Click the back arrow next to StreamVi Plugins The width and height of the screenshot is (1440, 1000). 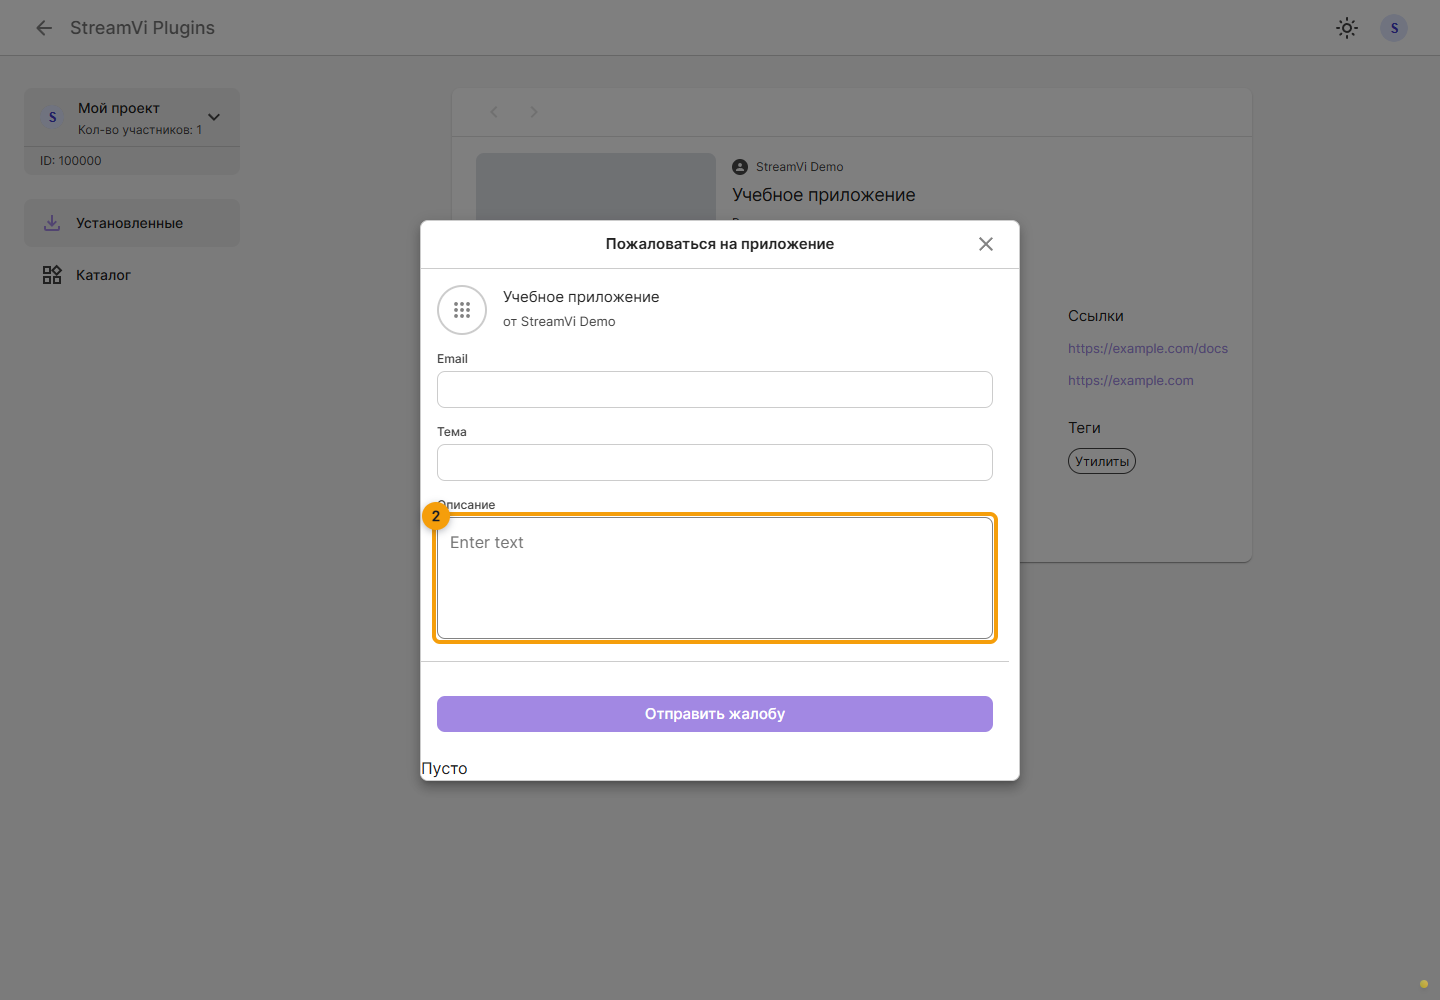click(x=44, y=28)
